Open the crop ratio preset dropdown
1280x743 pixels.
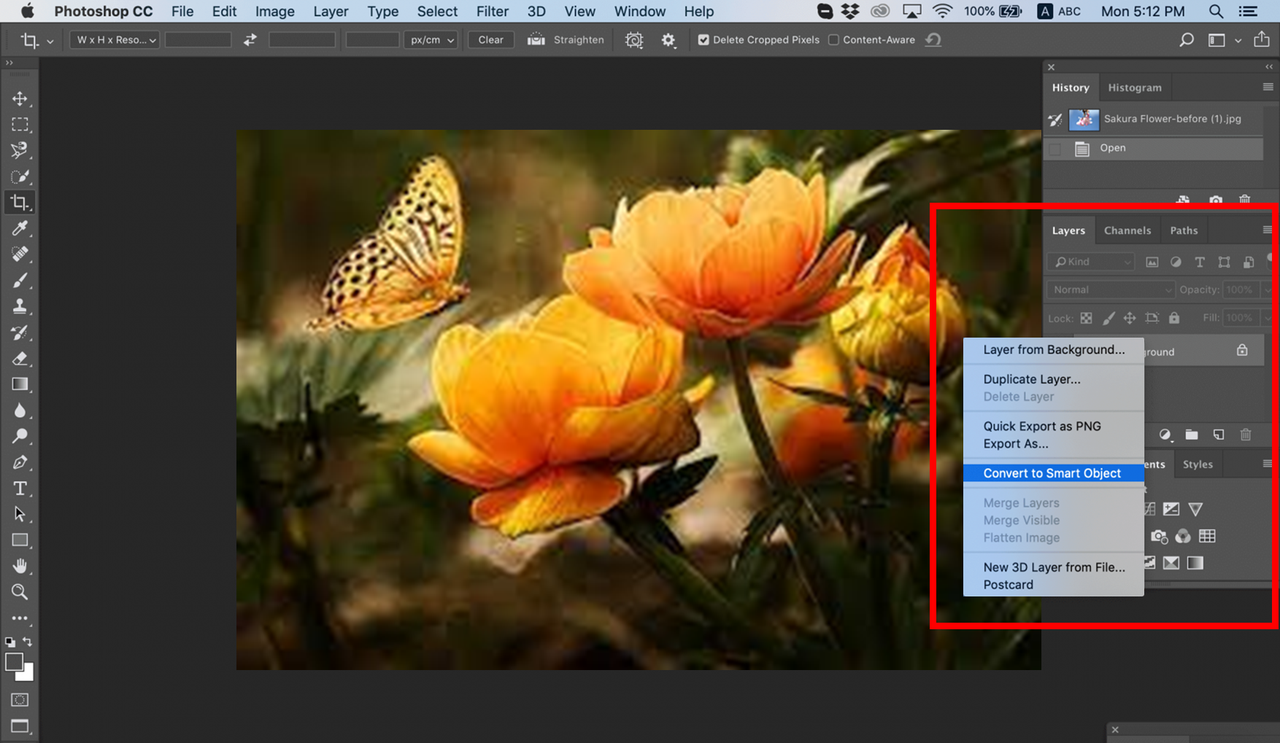(113, 39)
